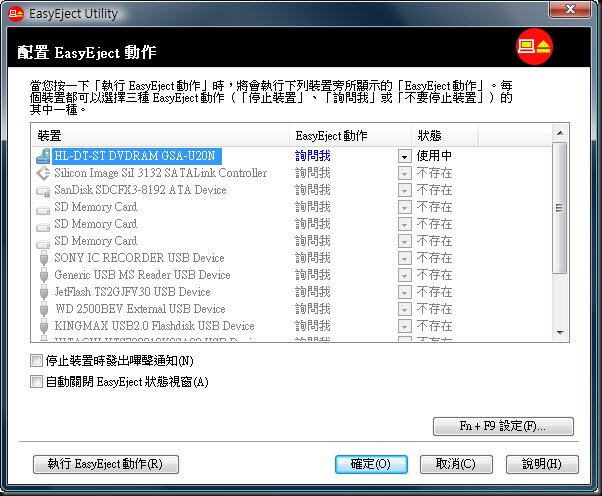
Task: Open action dropdown for WD 2500BEV External
Action: [404, 309]
